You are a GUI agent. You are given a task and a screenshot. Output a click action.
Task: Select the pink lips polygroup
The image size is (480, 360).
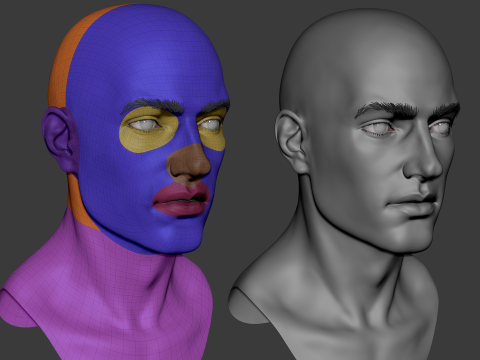[x=182, y=200]
